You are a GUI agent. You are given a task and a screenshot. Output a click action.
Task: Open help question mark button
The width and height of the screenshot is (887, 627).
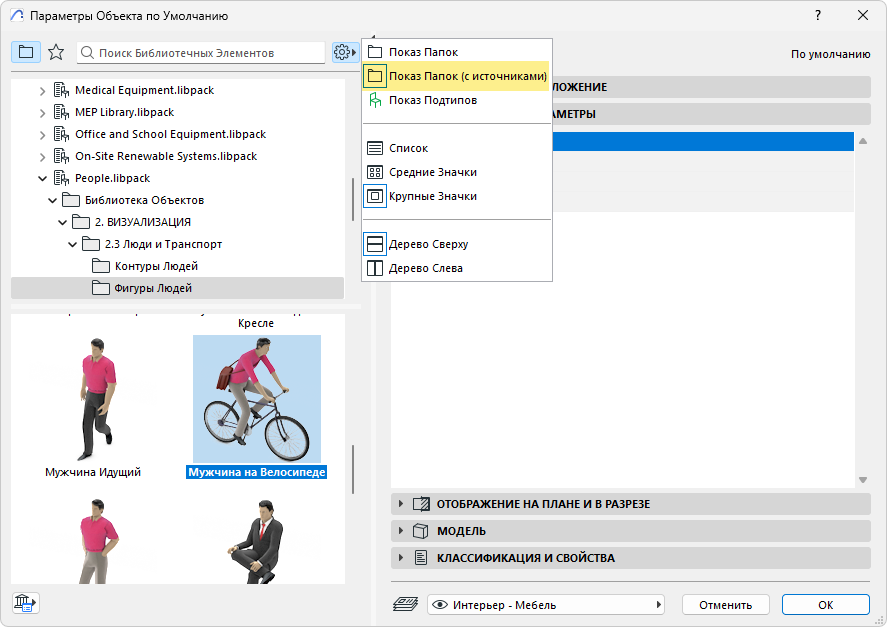tap(818, 15)
